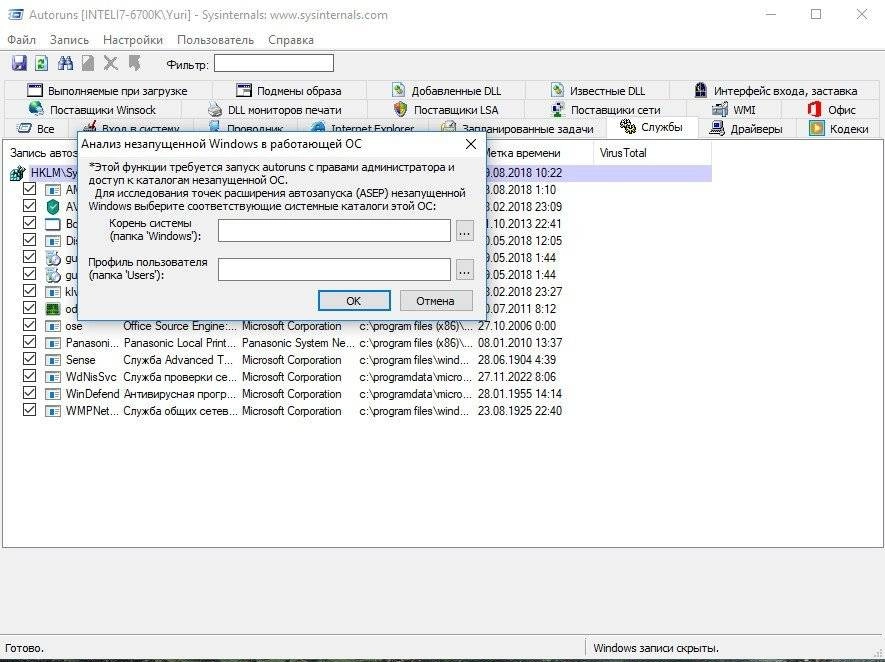Click the Delete X toolbar icon
Screen dimensions: 885x662
click(x=111, y=63)
